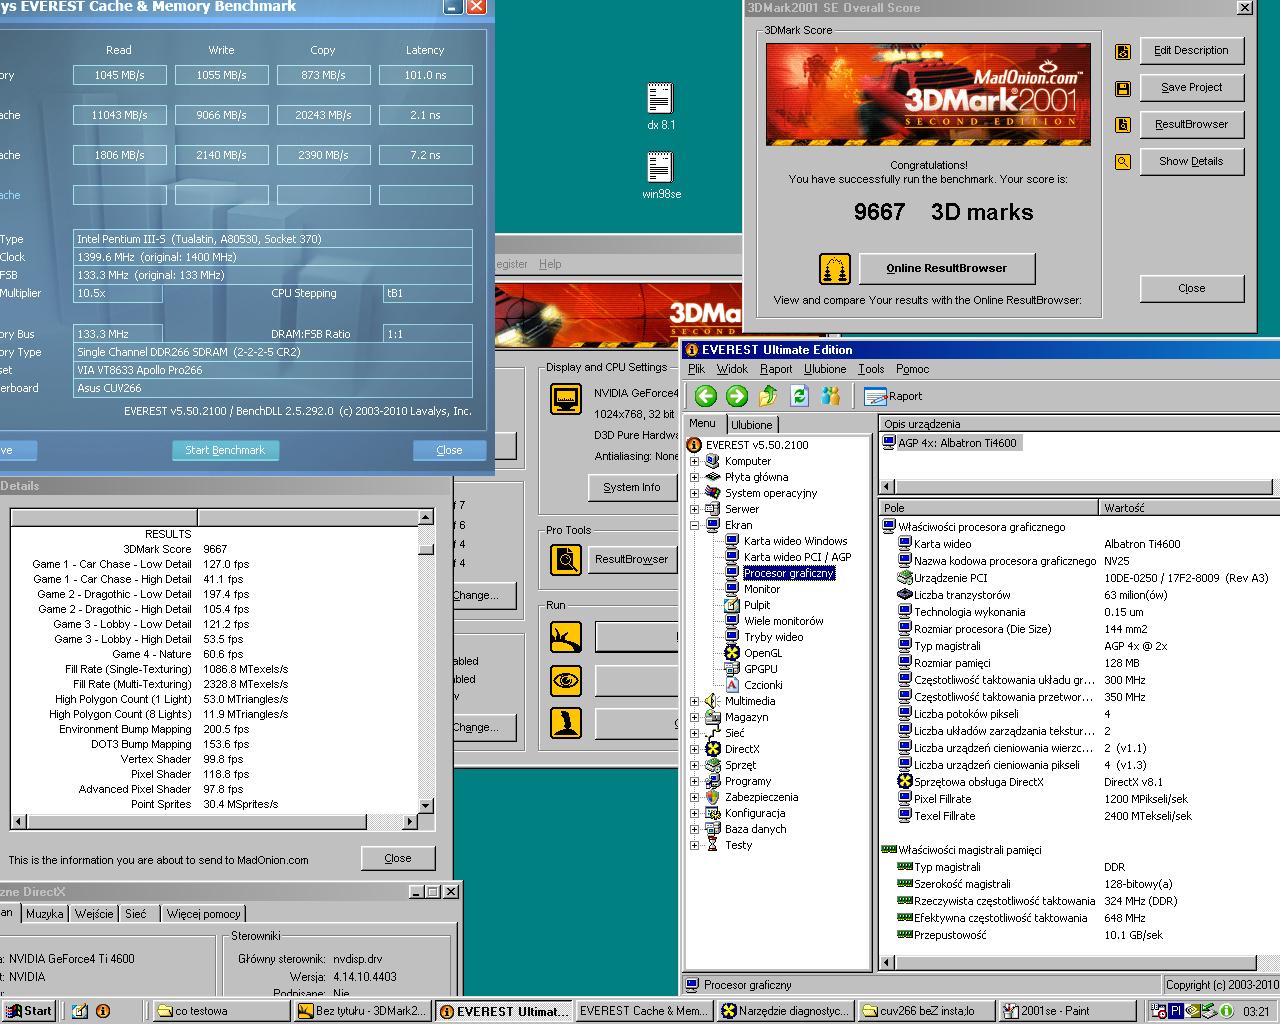Open the dx 8.1 desktop file

(x=660, y=107)
